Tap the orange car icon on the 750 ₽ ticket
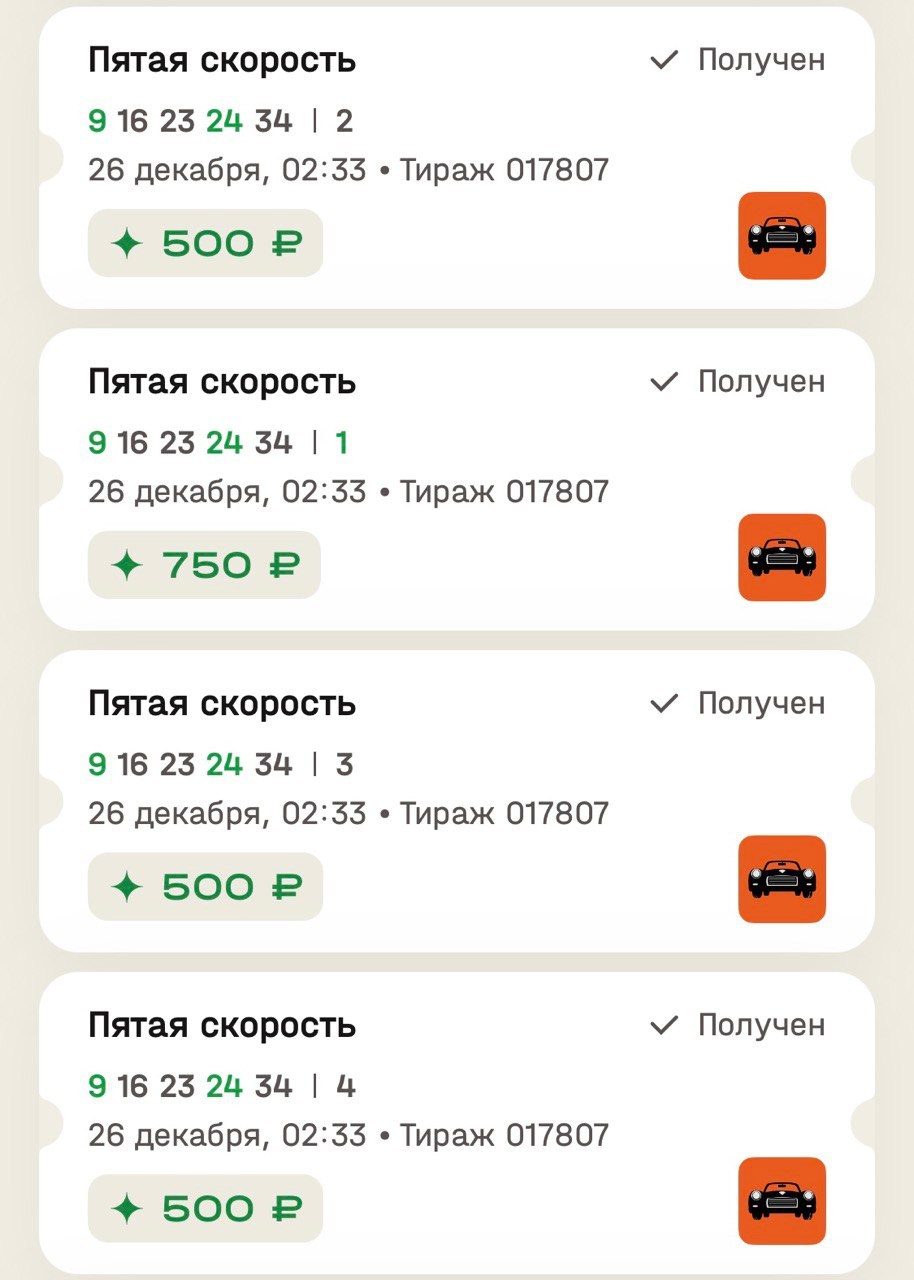914x1280 pixels. click(782, 558)
